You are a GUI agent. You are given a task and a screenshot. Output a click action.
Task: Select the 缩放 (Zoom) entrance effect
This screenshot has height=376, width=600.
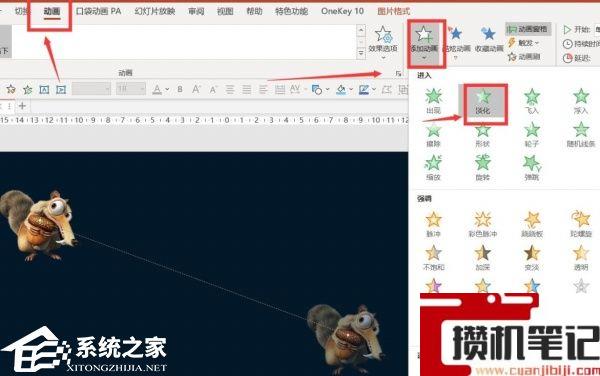(x=434, y=168)
